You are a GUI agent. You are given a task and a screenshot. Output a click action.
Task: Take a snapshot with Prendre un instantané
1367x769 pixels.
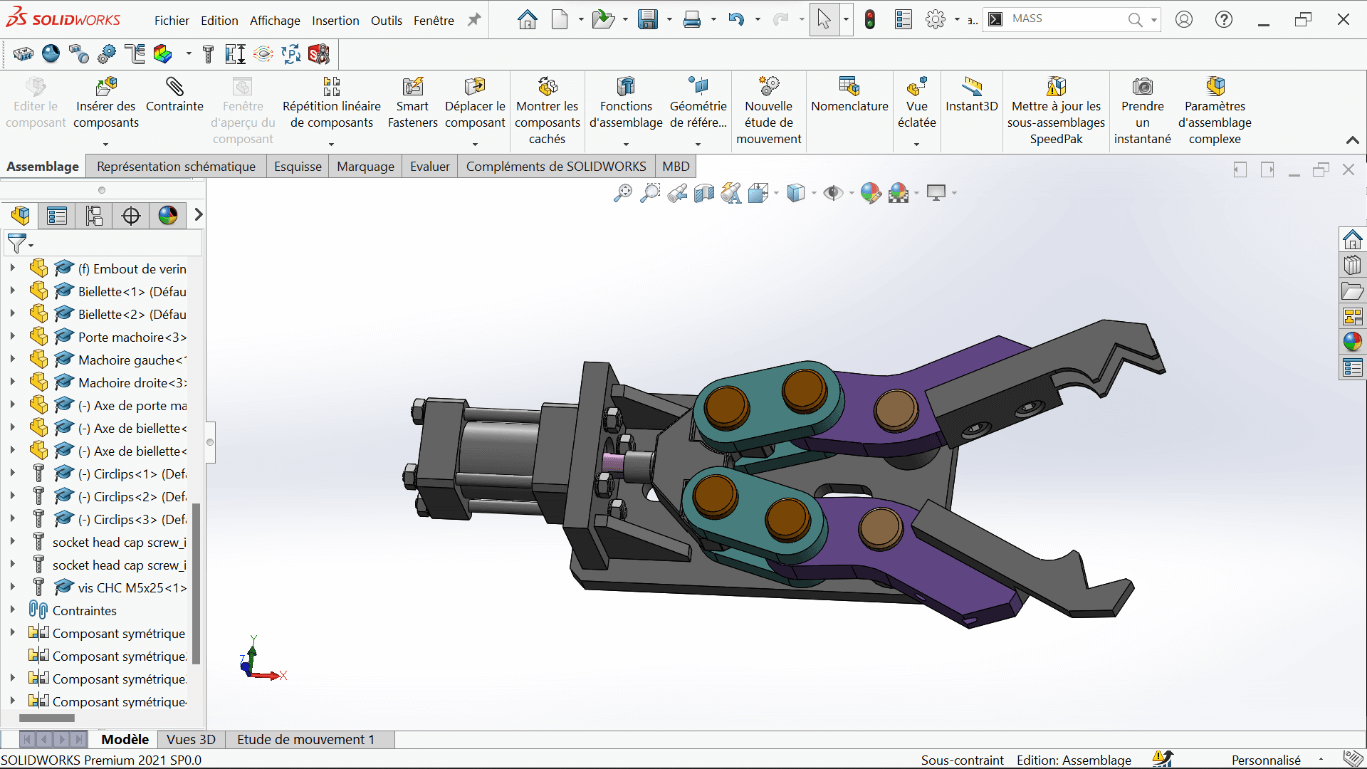[1142, 87]
